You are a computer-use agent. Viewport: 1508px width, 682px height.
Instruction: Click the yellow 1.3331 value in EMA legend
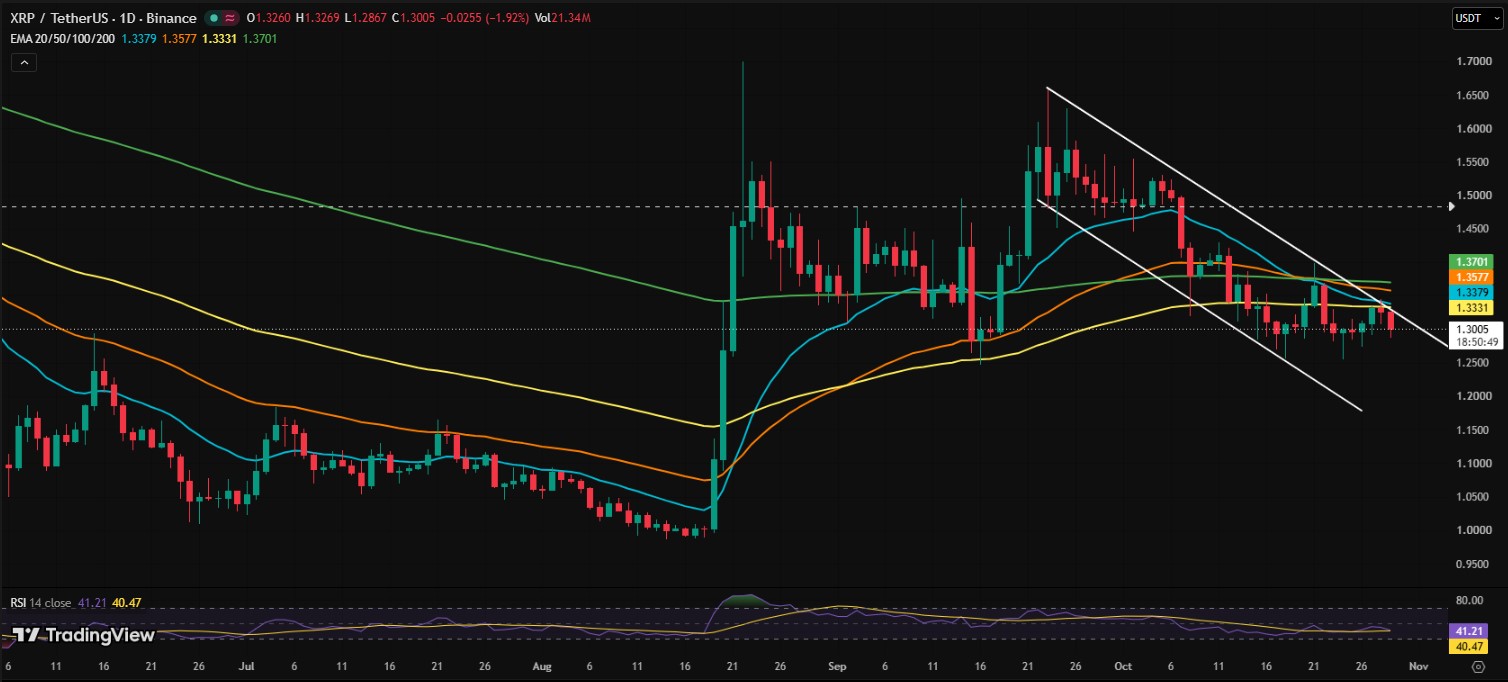220,39
